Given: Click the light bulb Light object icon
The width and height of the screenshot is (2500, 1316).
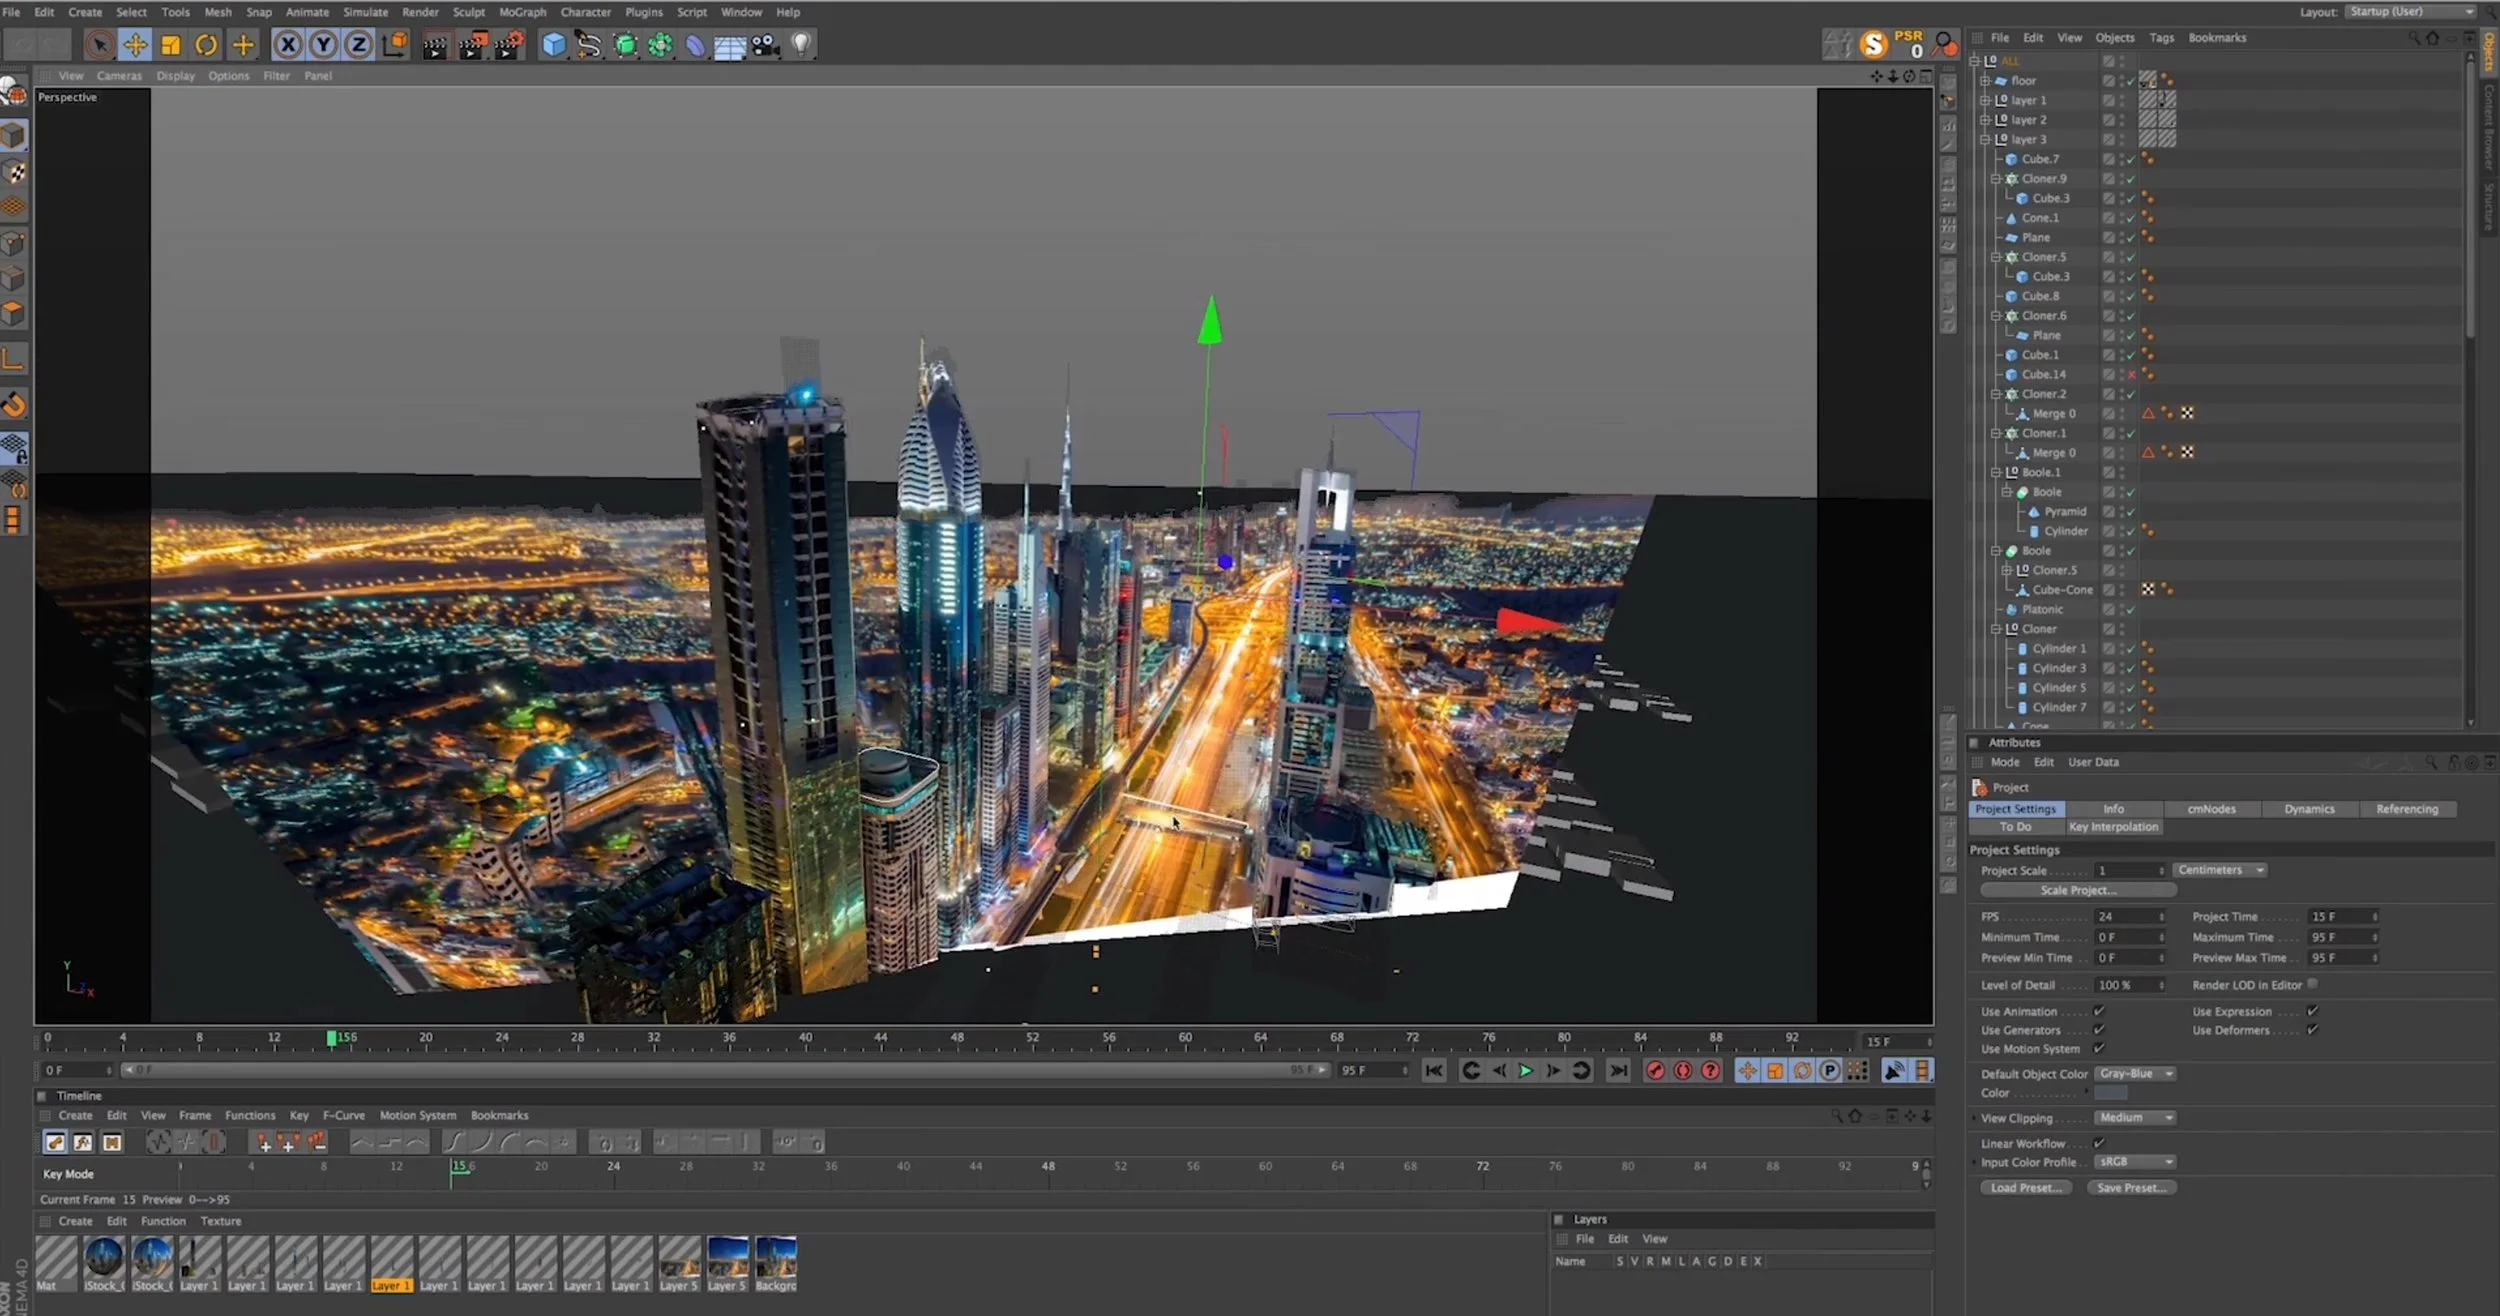Looking at the screenshot, I should click(x=801, y=45).
